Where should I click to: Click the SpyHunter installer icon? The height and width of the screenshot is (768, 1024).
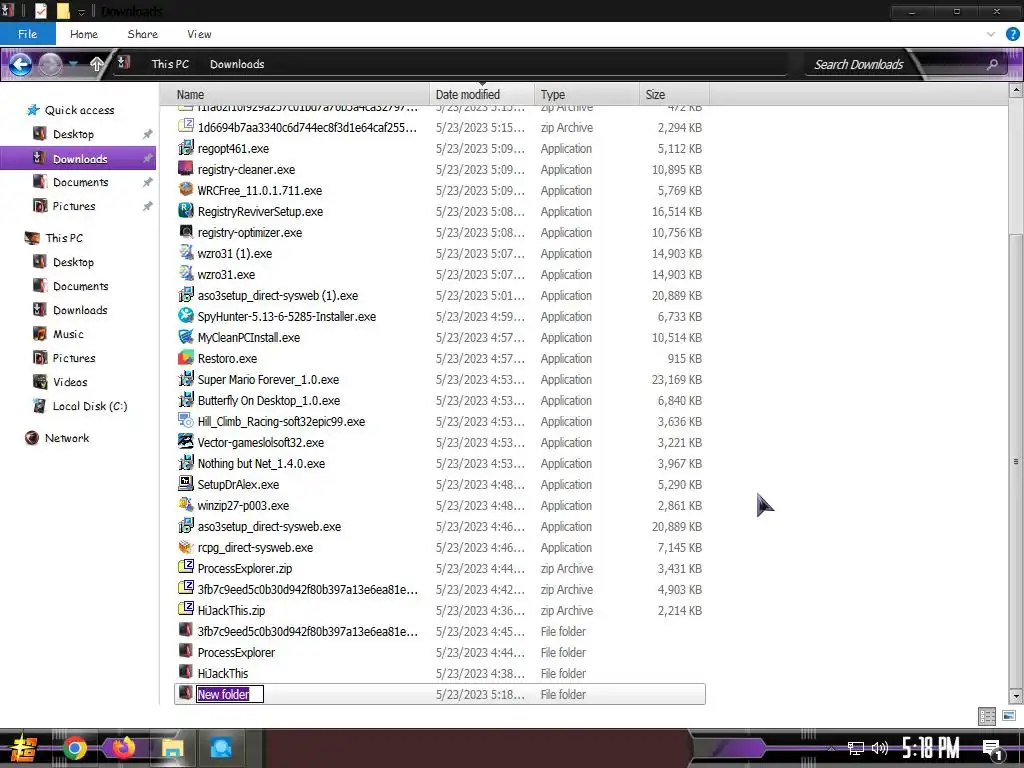click(186, 316)
